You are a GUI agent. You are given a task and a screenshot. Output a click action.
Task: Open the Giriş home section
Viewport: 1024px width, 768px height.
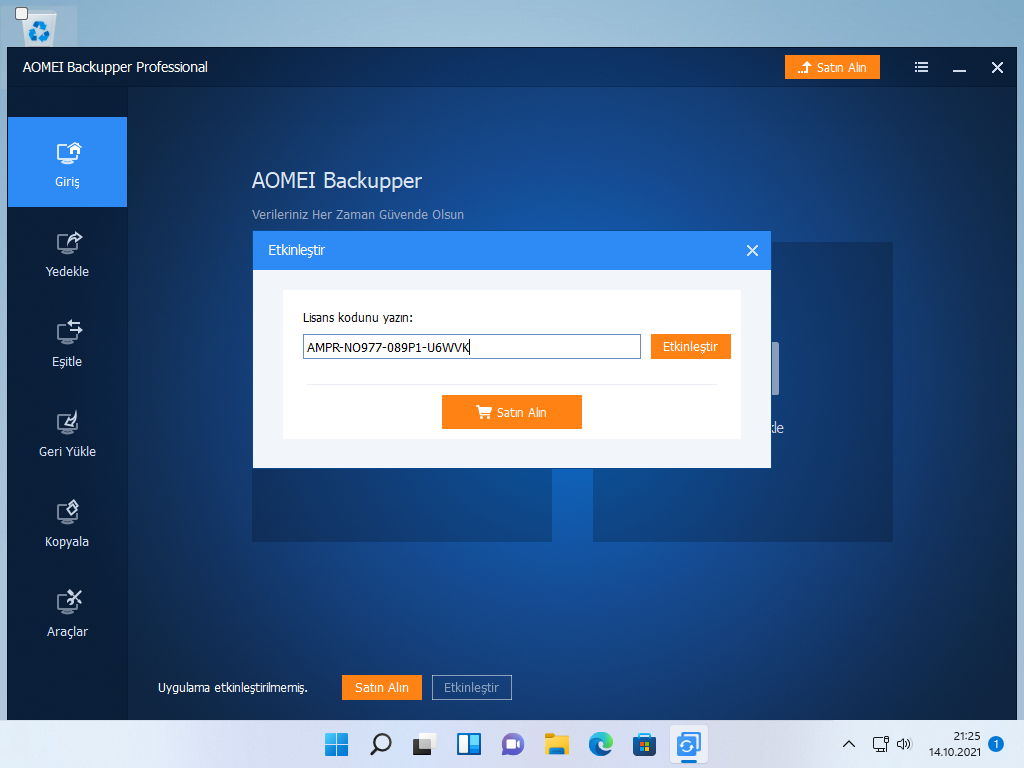tap(67, 162)
